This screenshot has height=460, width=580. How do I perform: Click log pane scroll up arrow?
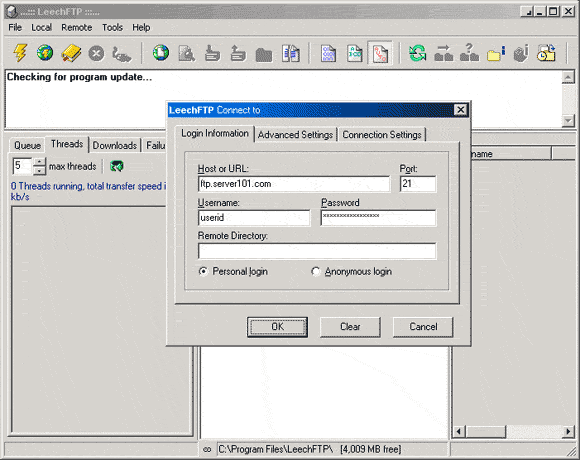568,77
